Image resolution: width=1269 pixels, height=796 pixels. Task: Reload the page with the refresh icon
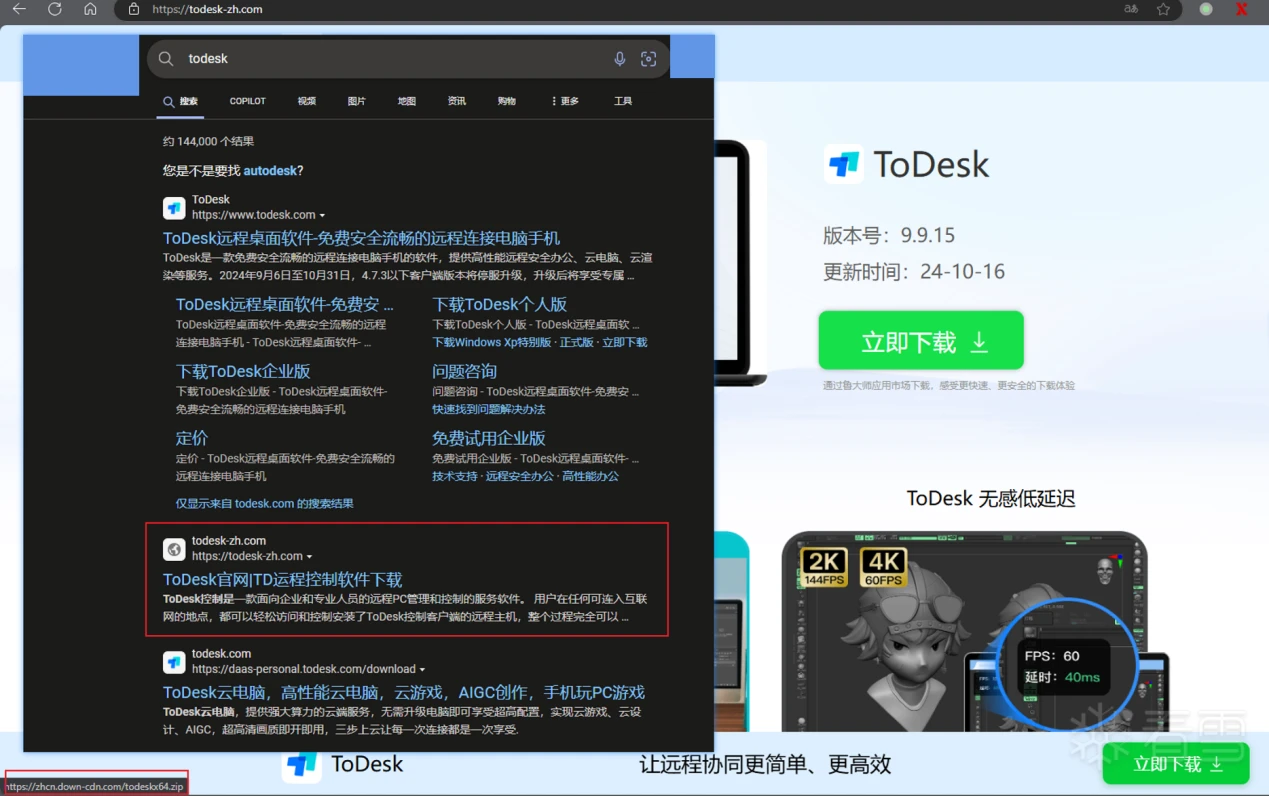[55, 9]
